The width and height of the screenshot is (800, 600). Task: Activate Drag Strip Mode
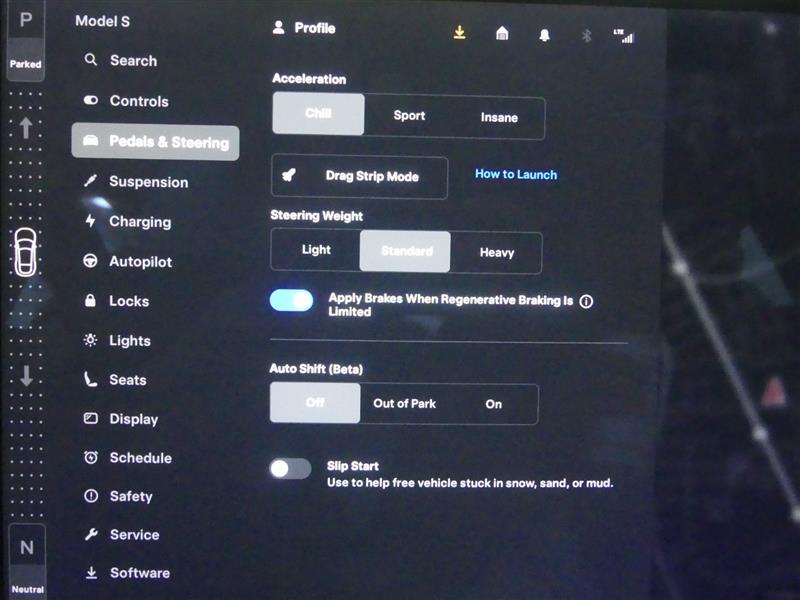(360, 177)
